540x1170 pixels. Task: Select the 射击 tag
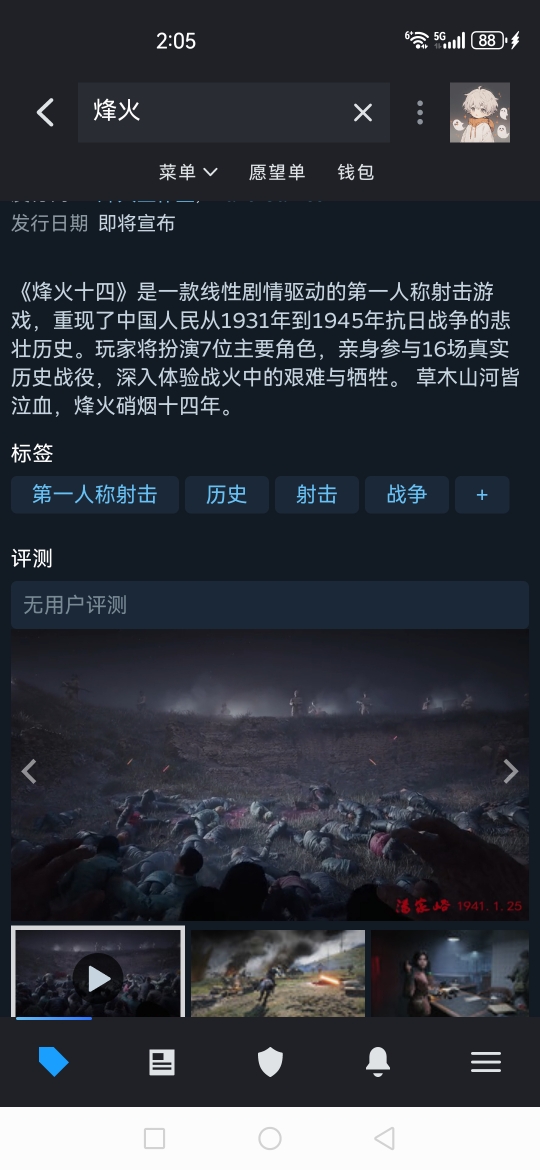tap(317, 495)
